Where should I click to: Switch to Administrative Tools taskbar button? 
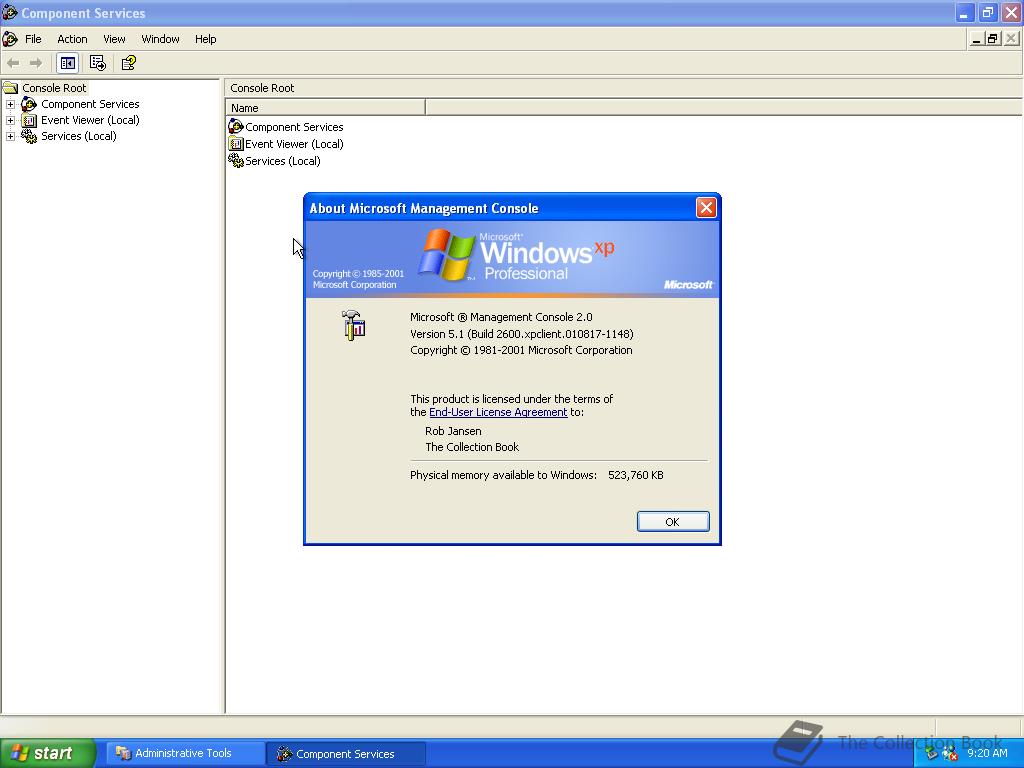(x=184, y=753)
